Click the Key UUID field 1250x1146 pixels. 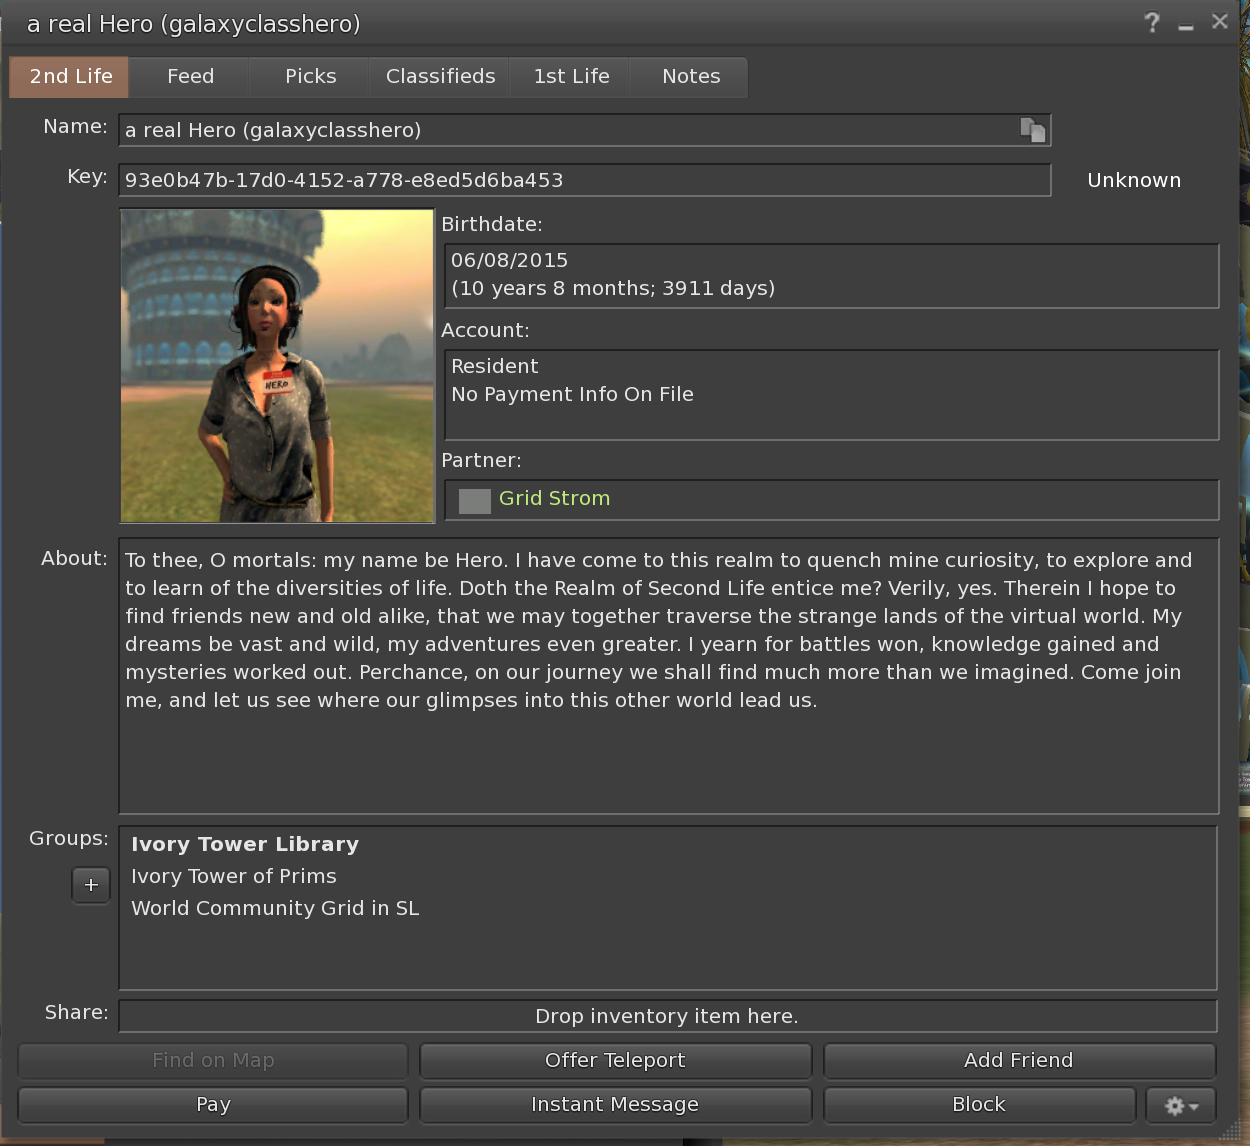584,181
